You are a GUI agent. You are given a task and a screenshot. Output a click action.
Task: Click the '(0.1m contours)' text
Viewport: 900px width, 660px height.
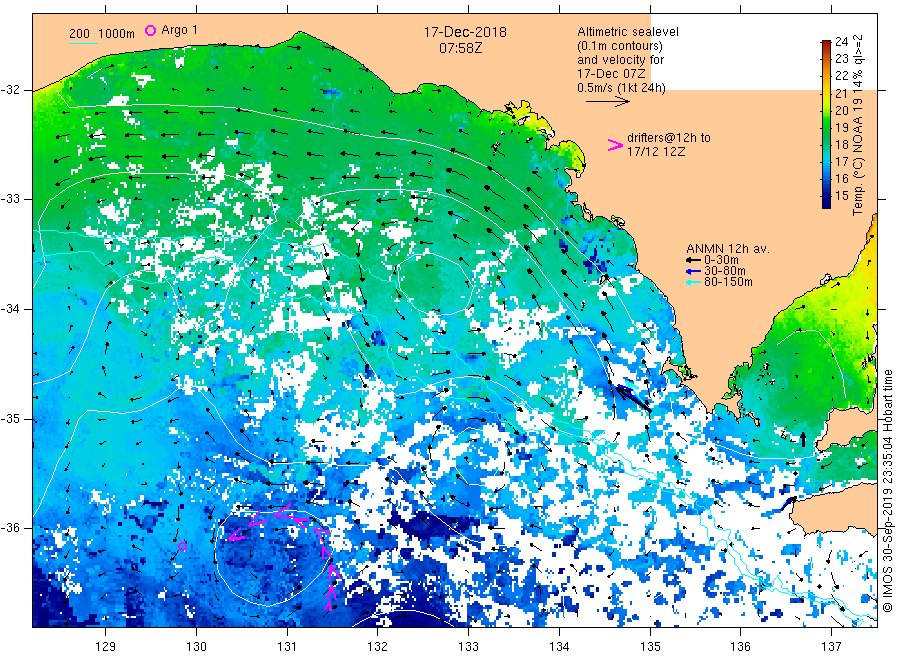(619, 46)
